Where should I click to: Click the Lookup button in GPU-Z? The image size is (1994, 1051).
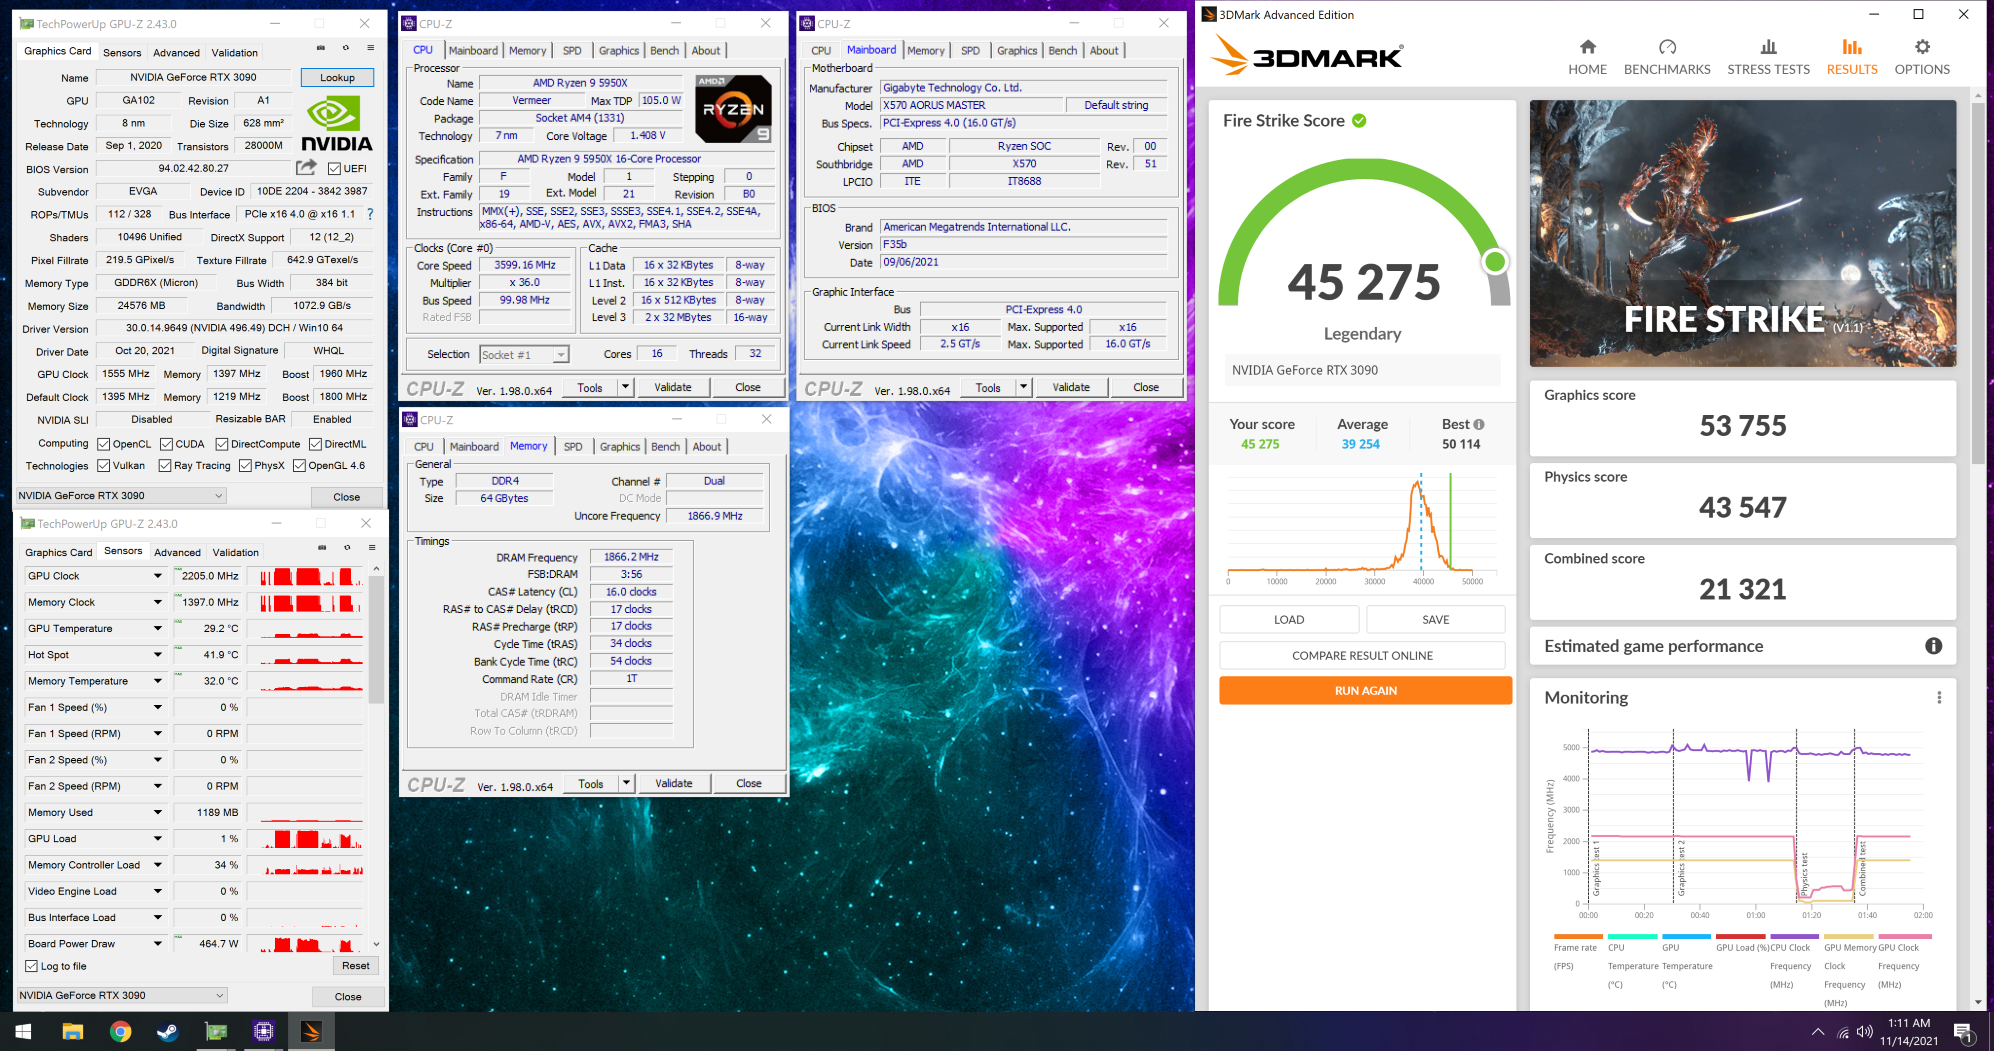pyautogui.click(x=337, y=77)
